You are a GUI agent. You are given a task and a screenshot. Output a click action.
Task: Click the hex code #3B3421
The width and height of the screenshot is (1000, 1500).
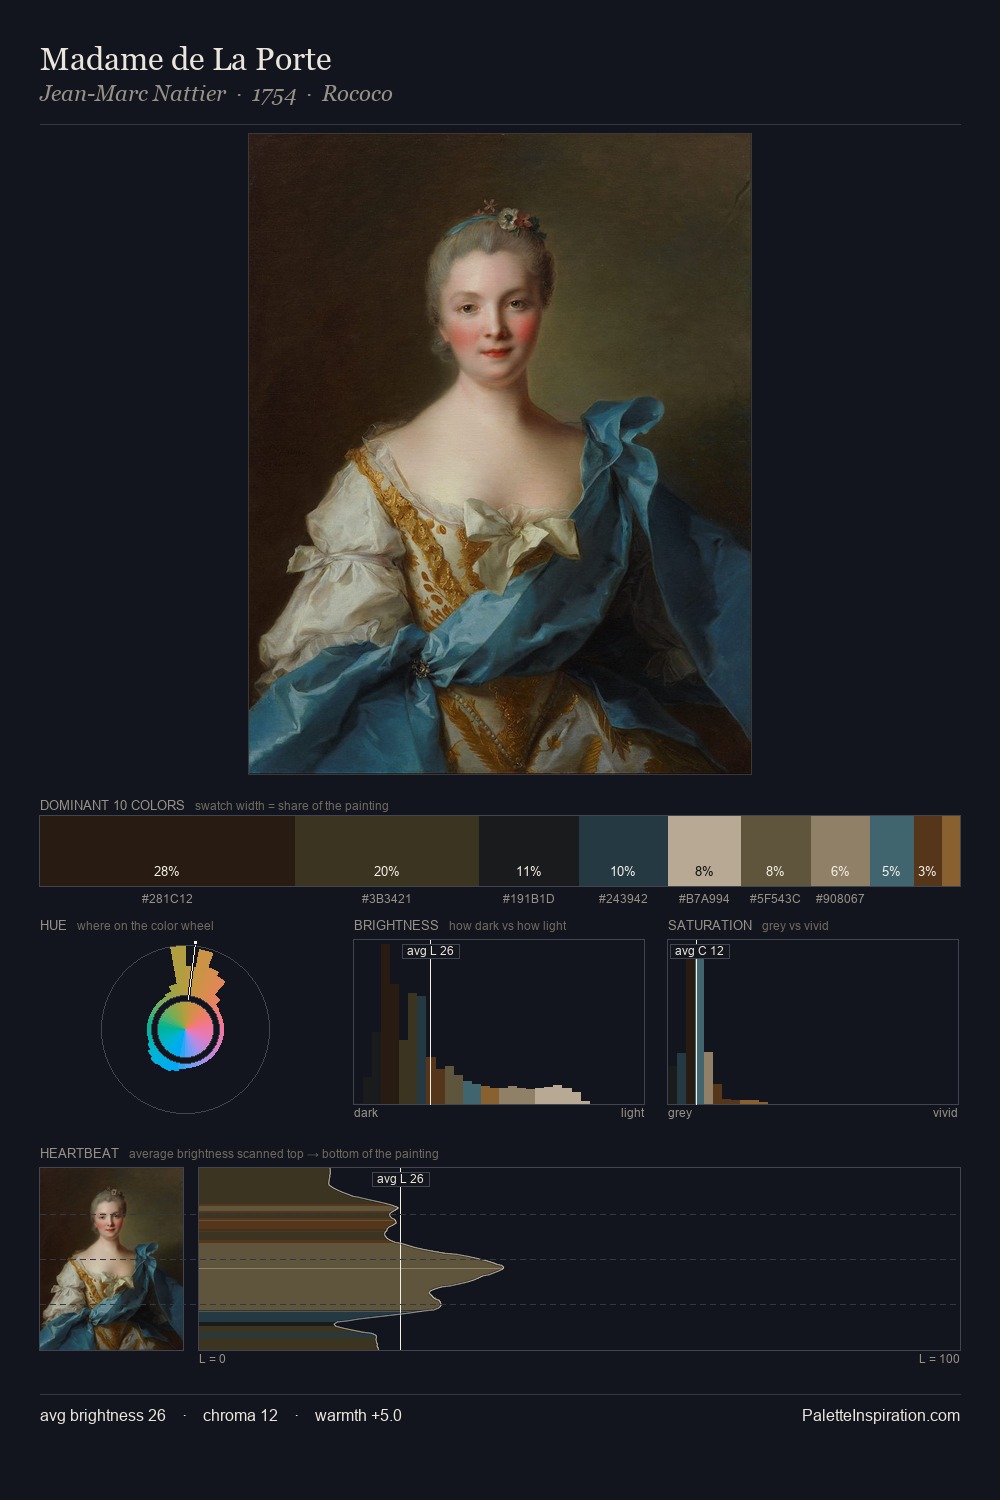(x=387, y=899)
